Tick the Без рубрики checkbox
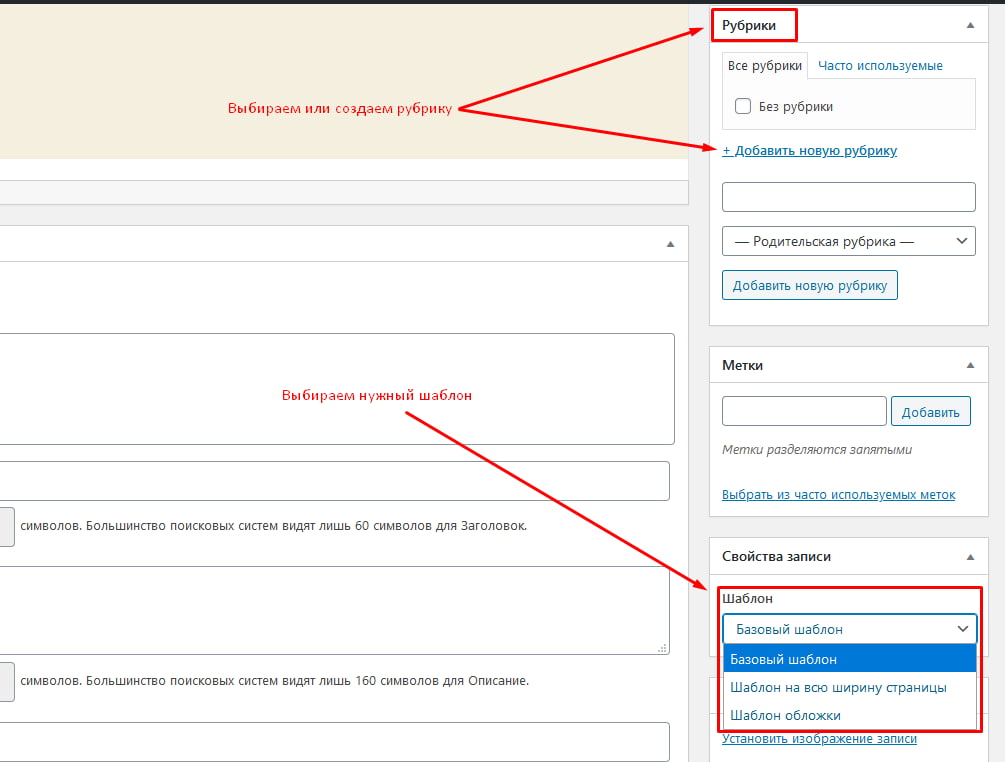The height and width of the screenshot is (762, 1005). point(742,106)
